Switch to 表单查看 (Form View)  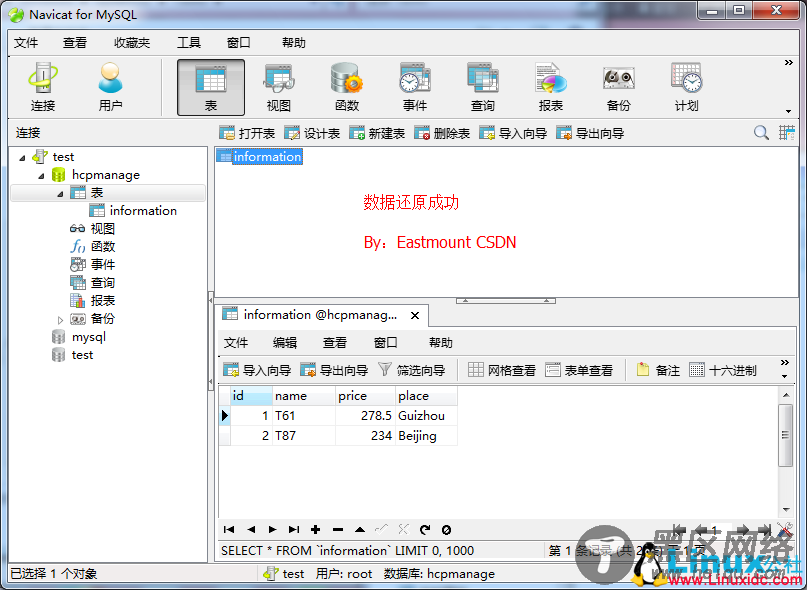tap(579, 370)
